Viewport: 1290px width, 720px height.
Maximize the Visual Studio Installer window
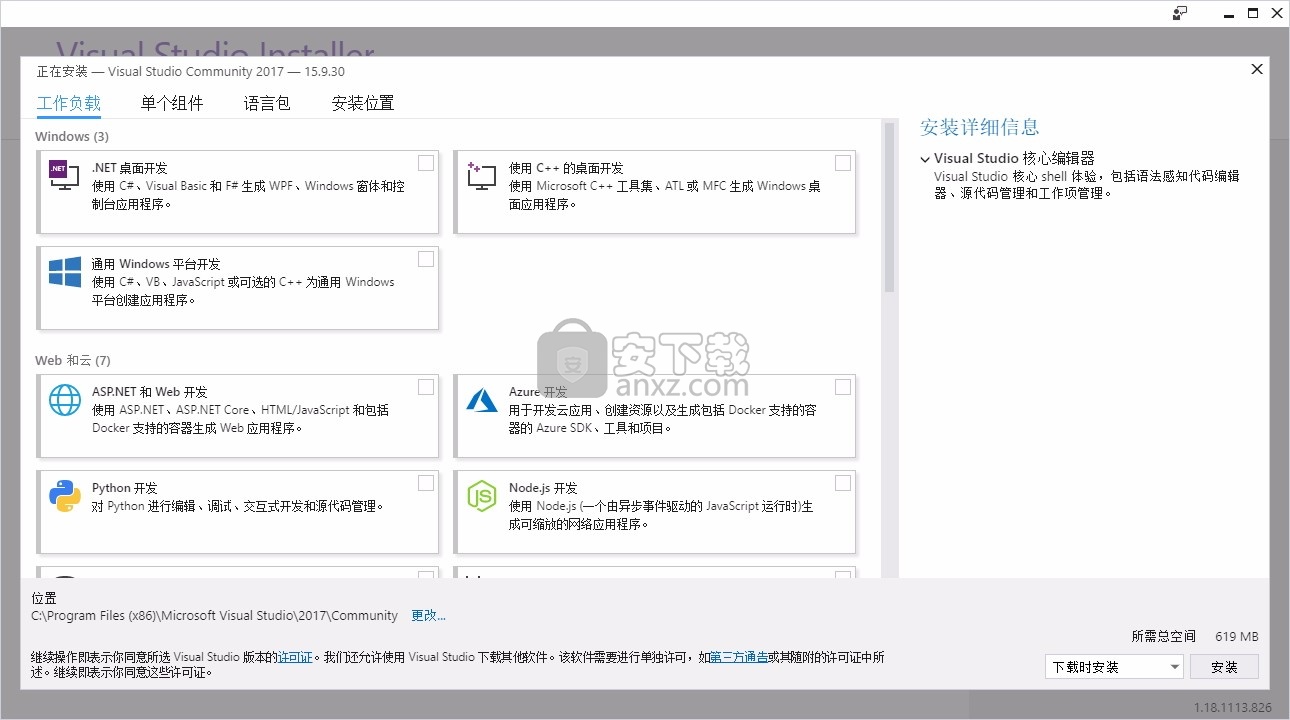pos(1253,13)
